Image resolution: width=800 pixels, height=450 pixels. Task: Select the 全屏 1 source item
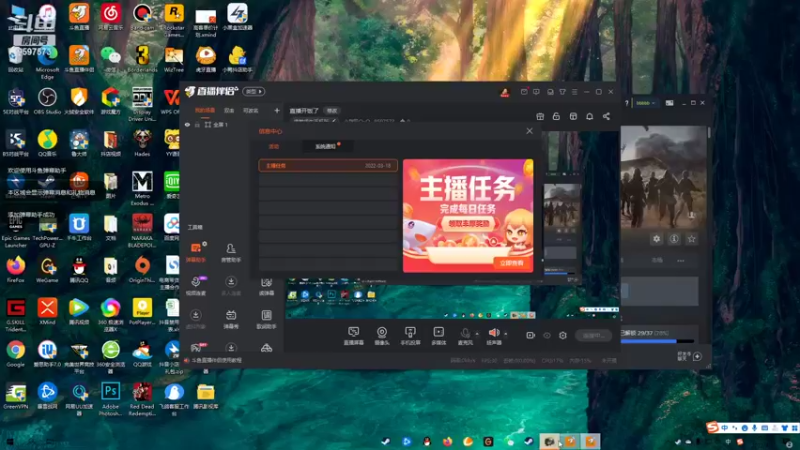click(216, 124)
